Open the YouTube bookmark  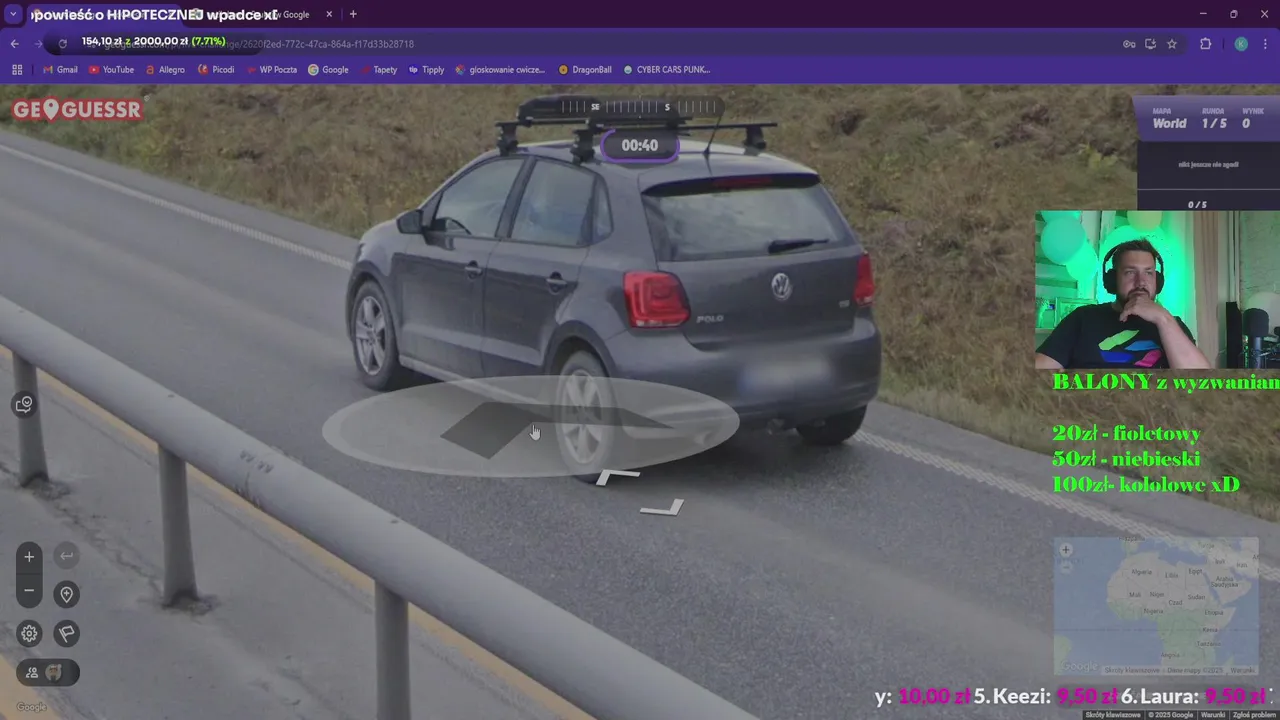111,70
